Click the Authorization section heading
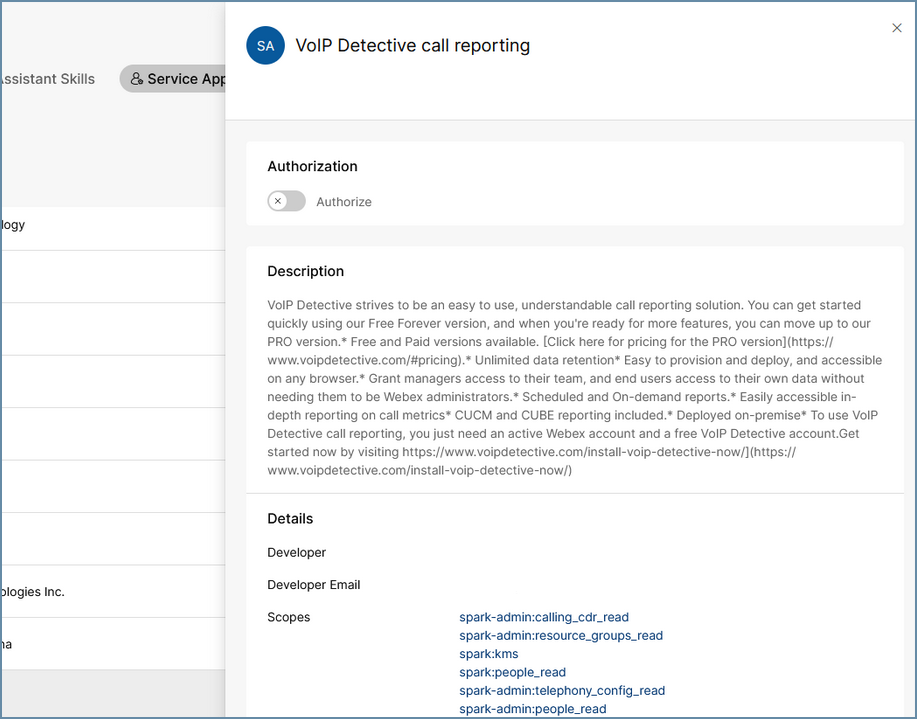 (x=312, y=166)
